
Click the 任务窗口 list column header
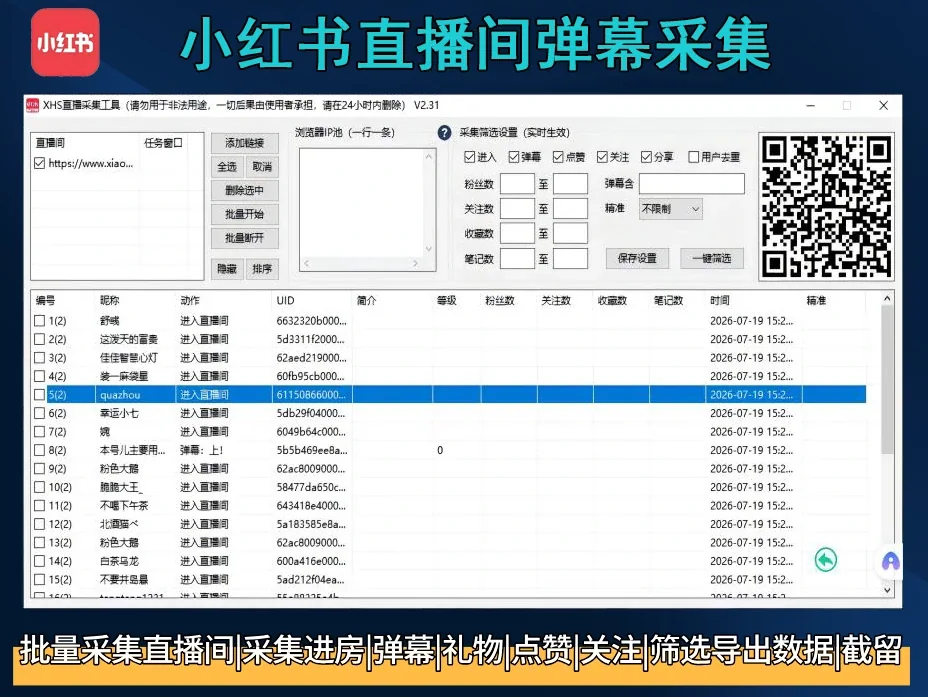point(163,143)
